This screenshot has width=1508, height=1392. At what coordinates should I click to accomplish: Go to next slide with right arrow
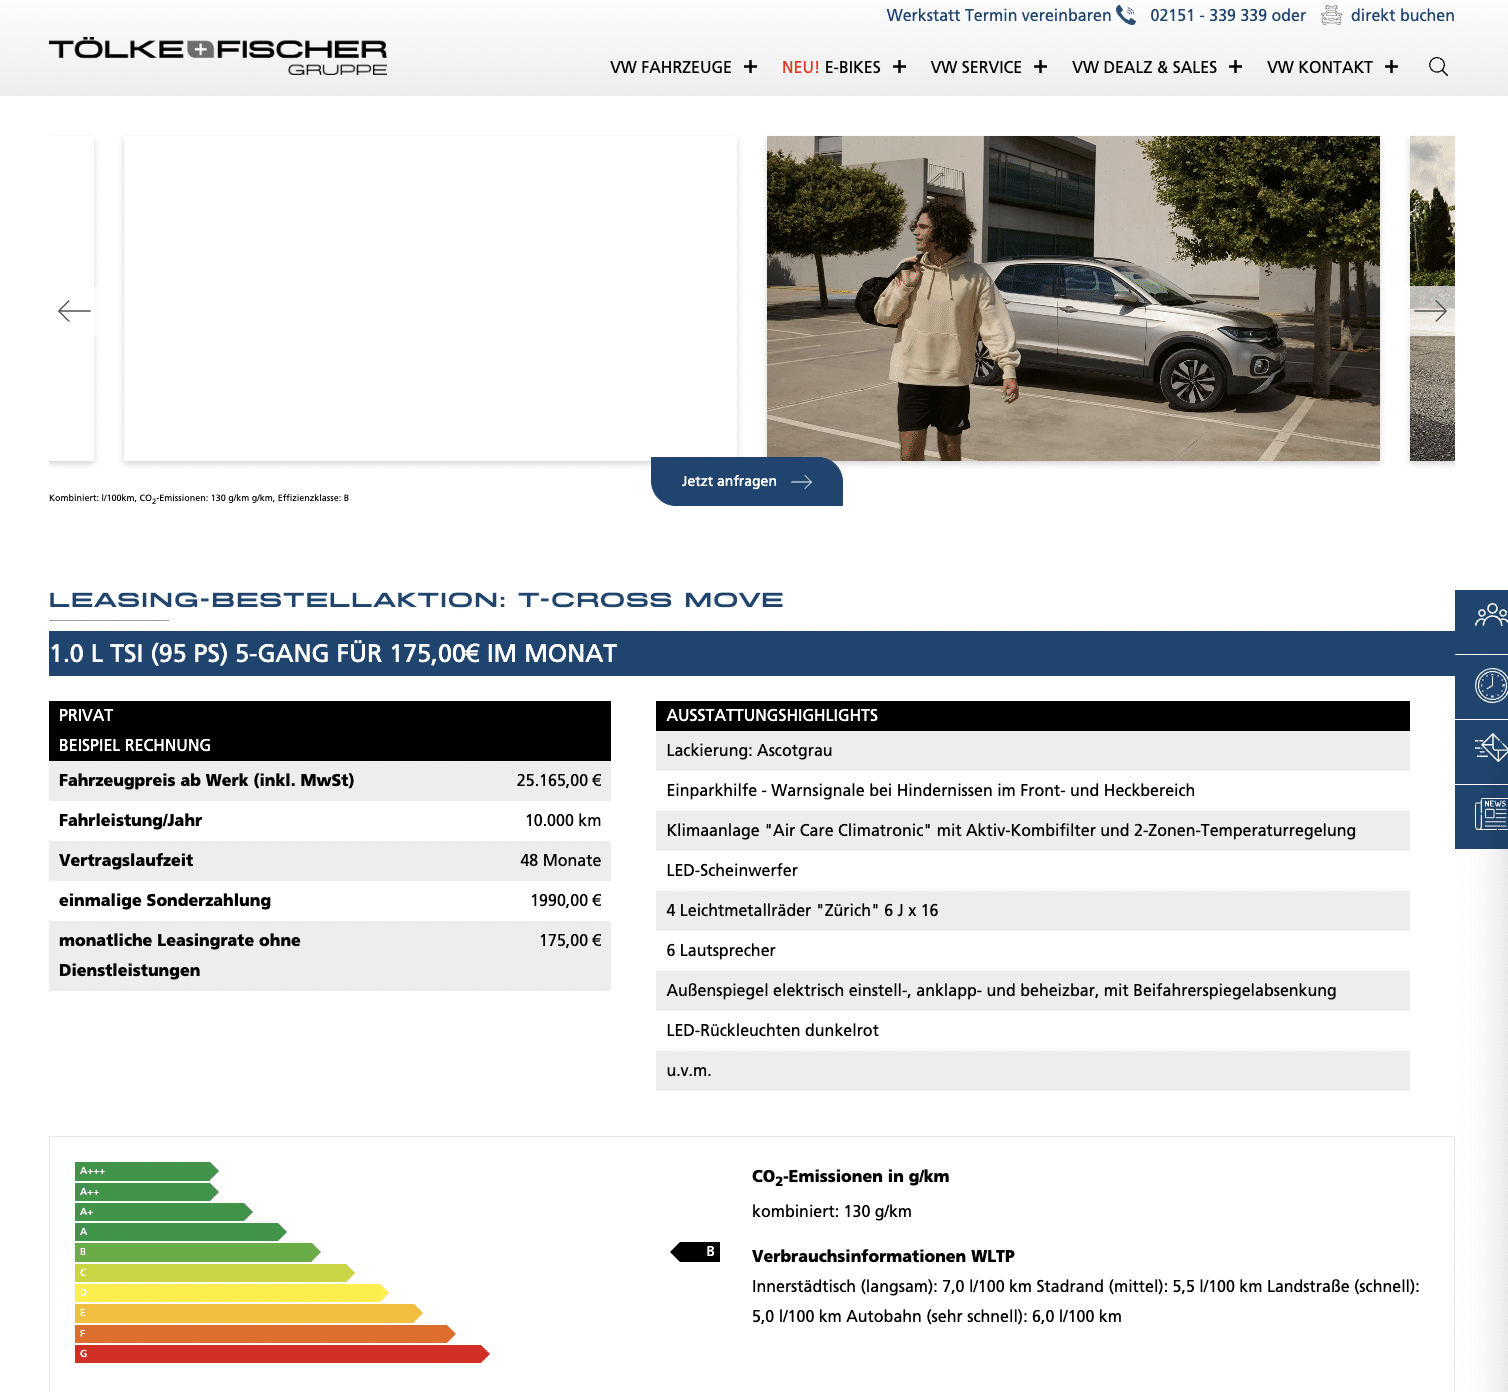1430,311
